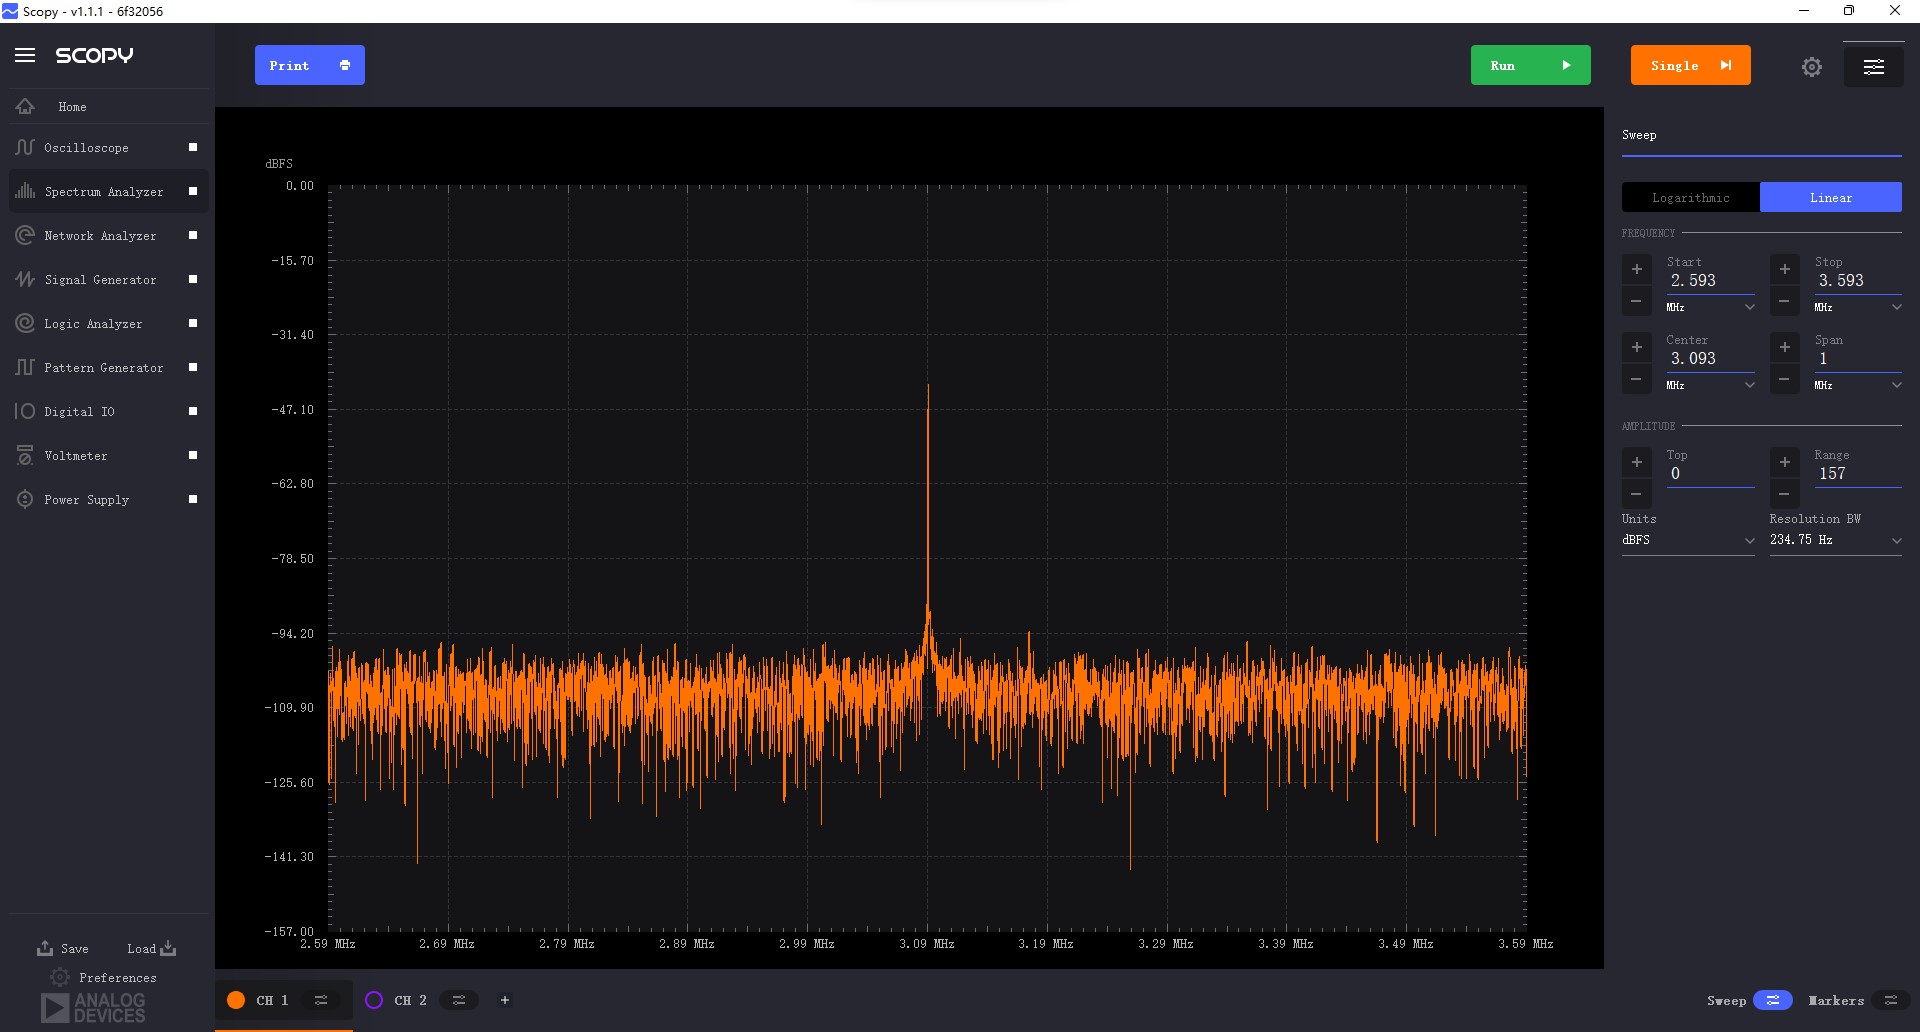The width and height of the screenshot is (1920, 1032).
Task: Toggle Signal Generator run indicator square
Action: pyautogui.click(x=193, y=279)
